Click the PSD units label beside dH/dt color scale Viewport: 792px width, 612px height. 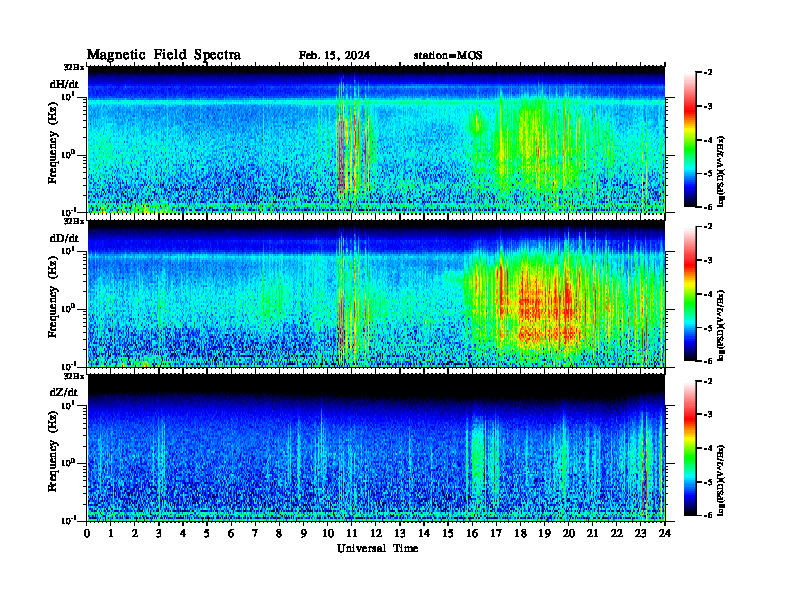tap(721, 170)
